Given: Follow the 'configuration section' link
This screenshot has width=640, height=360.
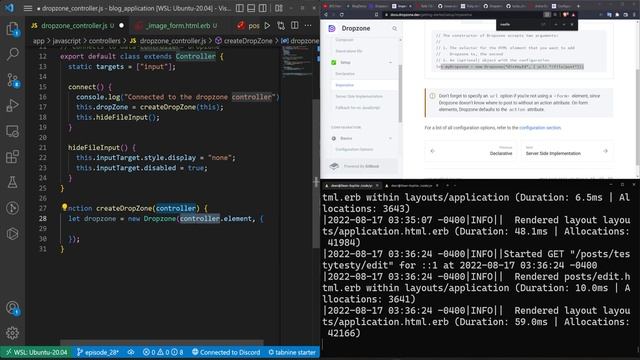Looking at the screenshot, I should [540, 128].
